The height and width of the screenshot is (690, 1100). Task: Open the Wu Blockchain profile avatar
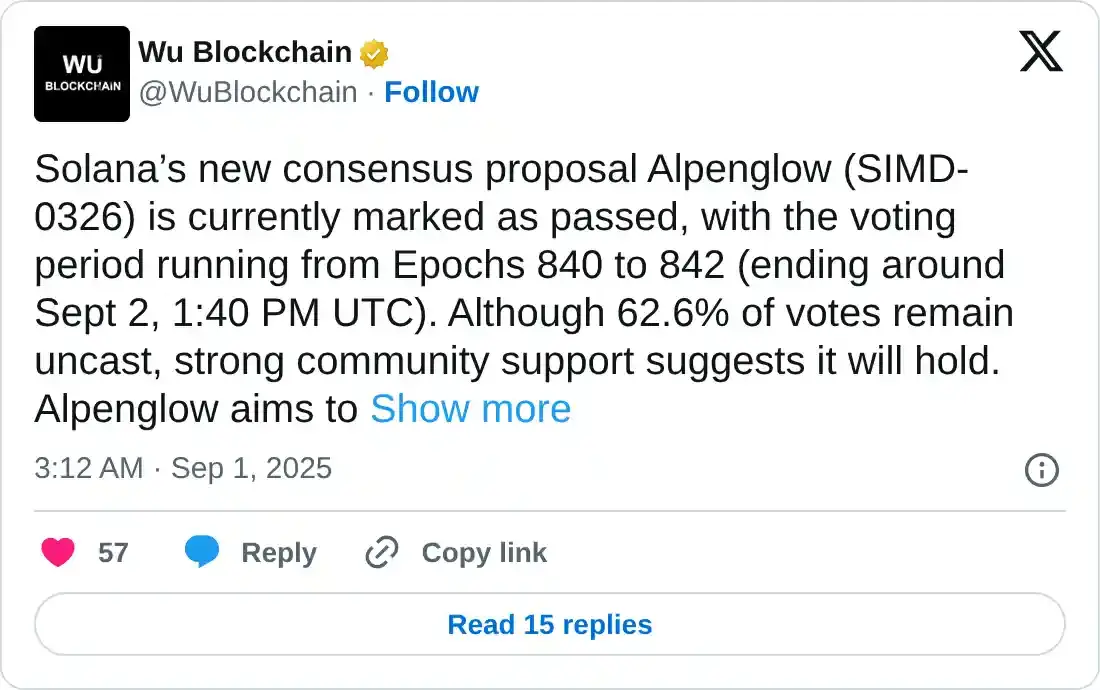82,74
